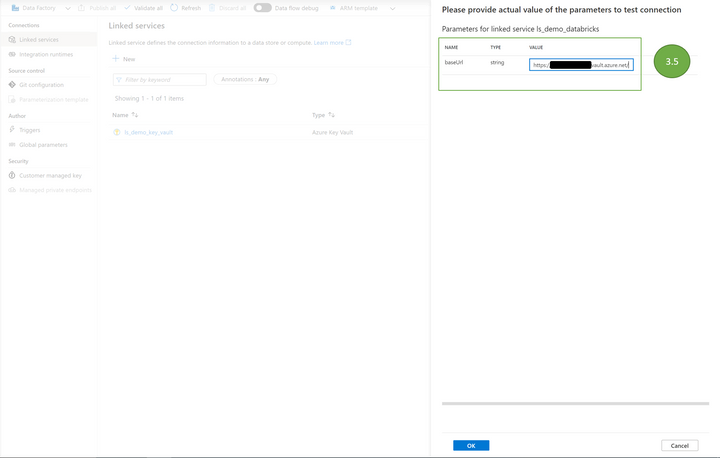Click the ARM template icon
This screenshot has height=458, width=720.
tap(333, 8)
